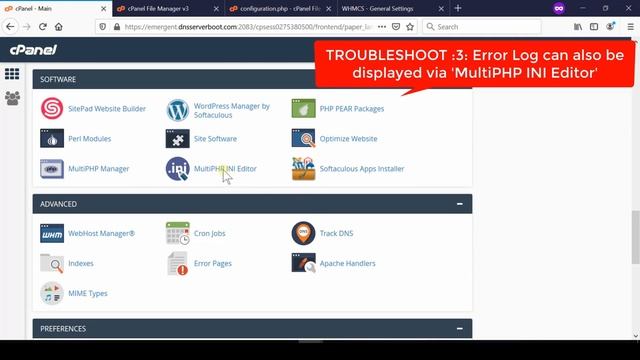View site security via the padlock icon
Screen dimensions: 640x360
pyautogui.click(x=117, y=27)
